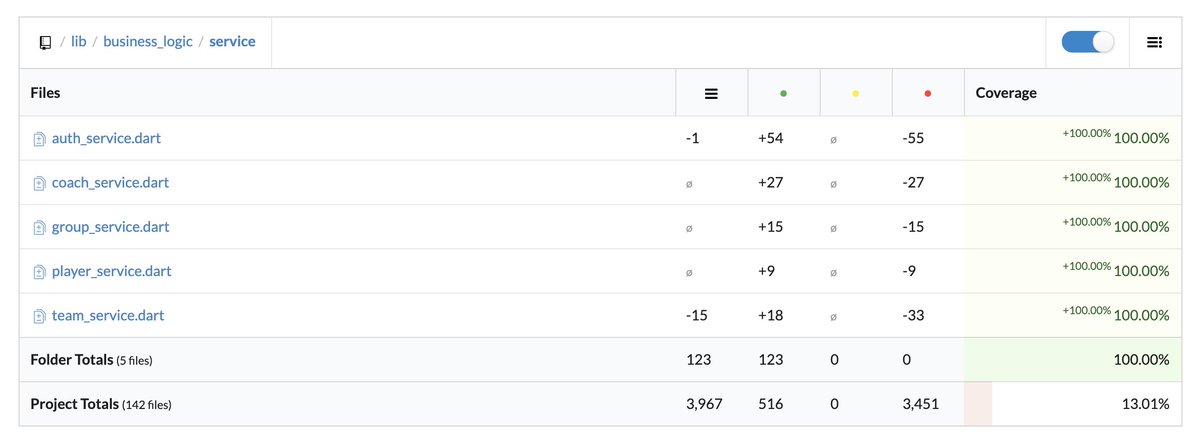Sort by the green covered lines dot

(783, 93)
